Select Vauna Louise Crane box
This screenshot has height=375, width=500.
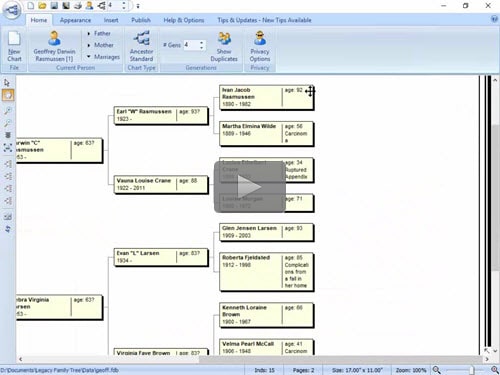click(x=161, y=184)
